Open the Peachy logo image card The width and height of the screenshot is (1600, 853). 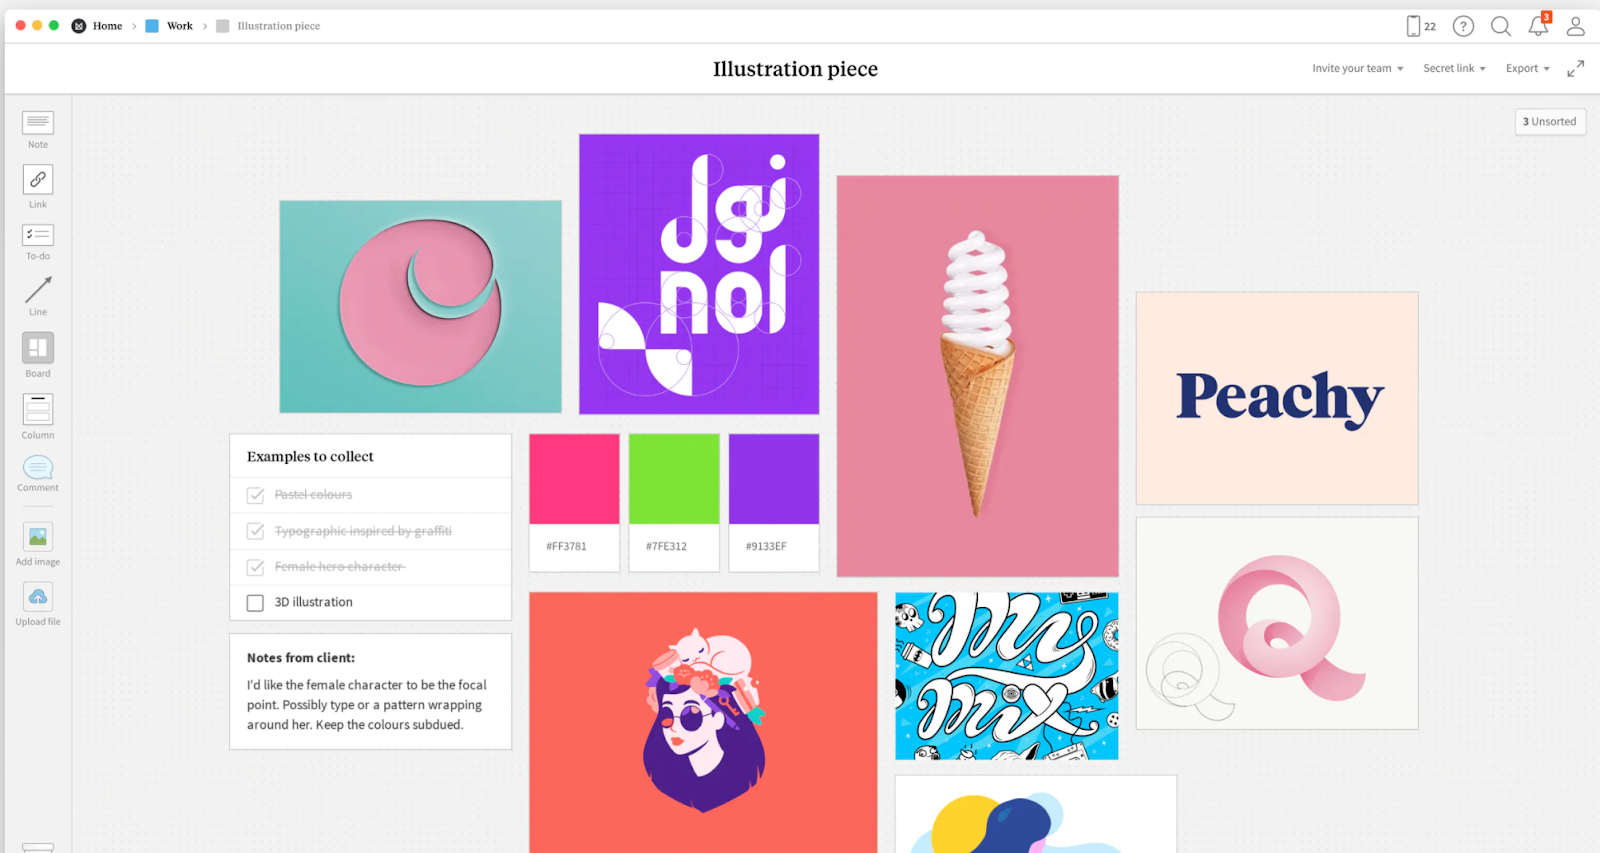(x=1277, y=398)
